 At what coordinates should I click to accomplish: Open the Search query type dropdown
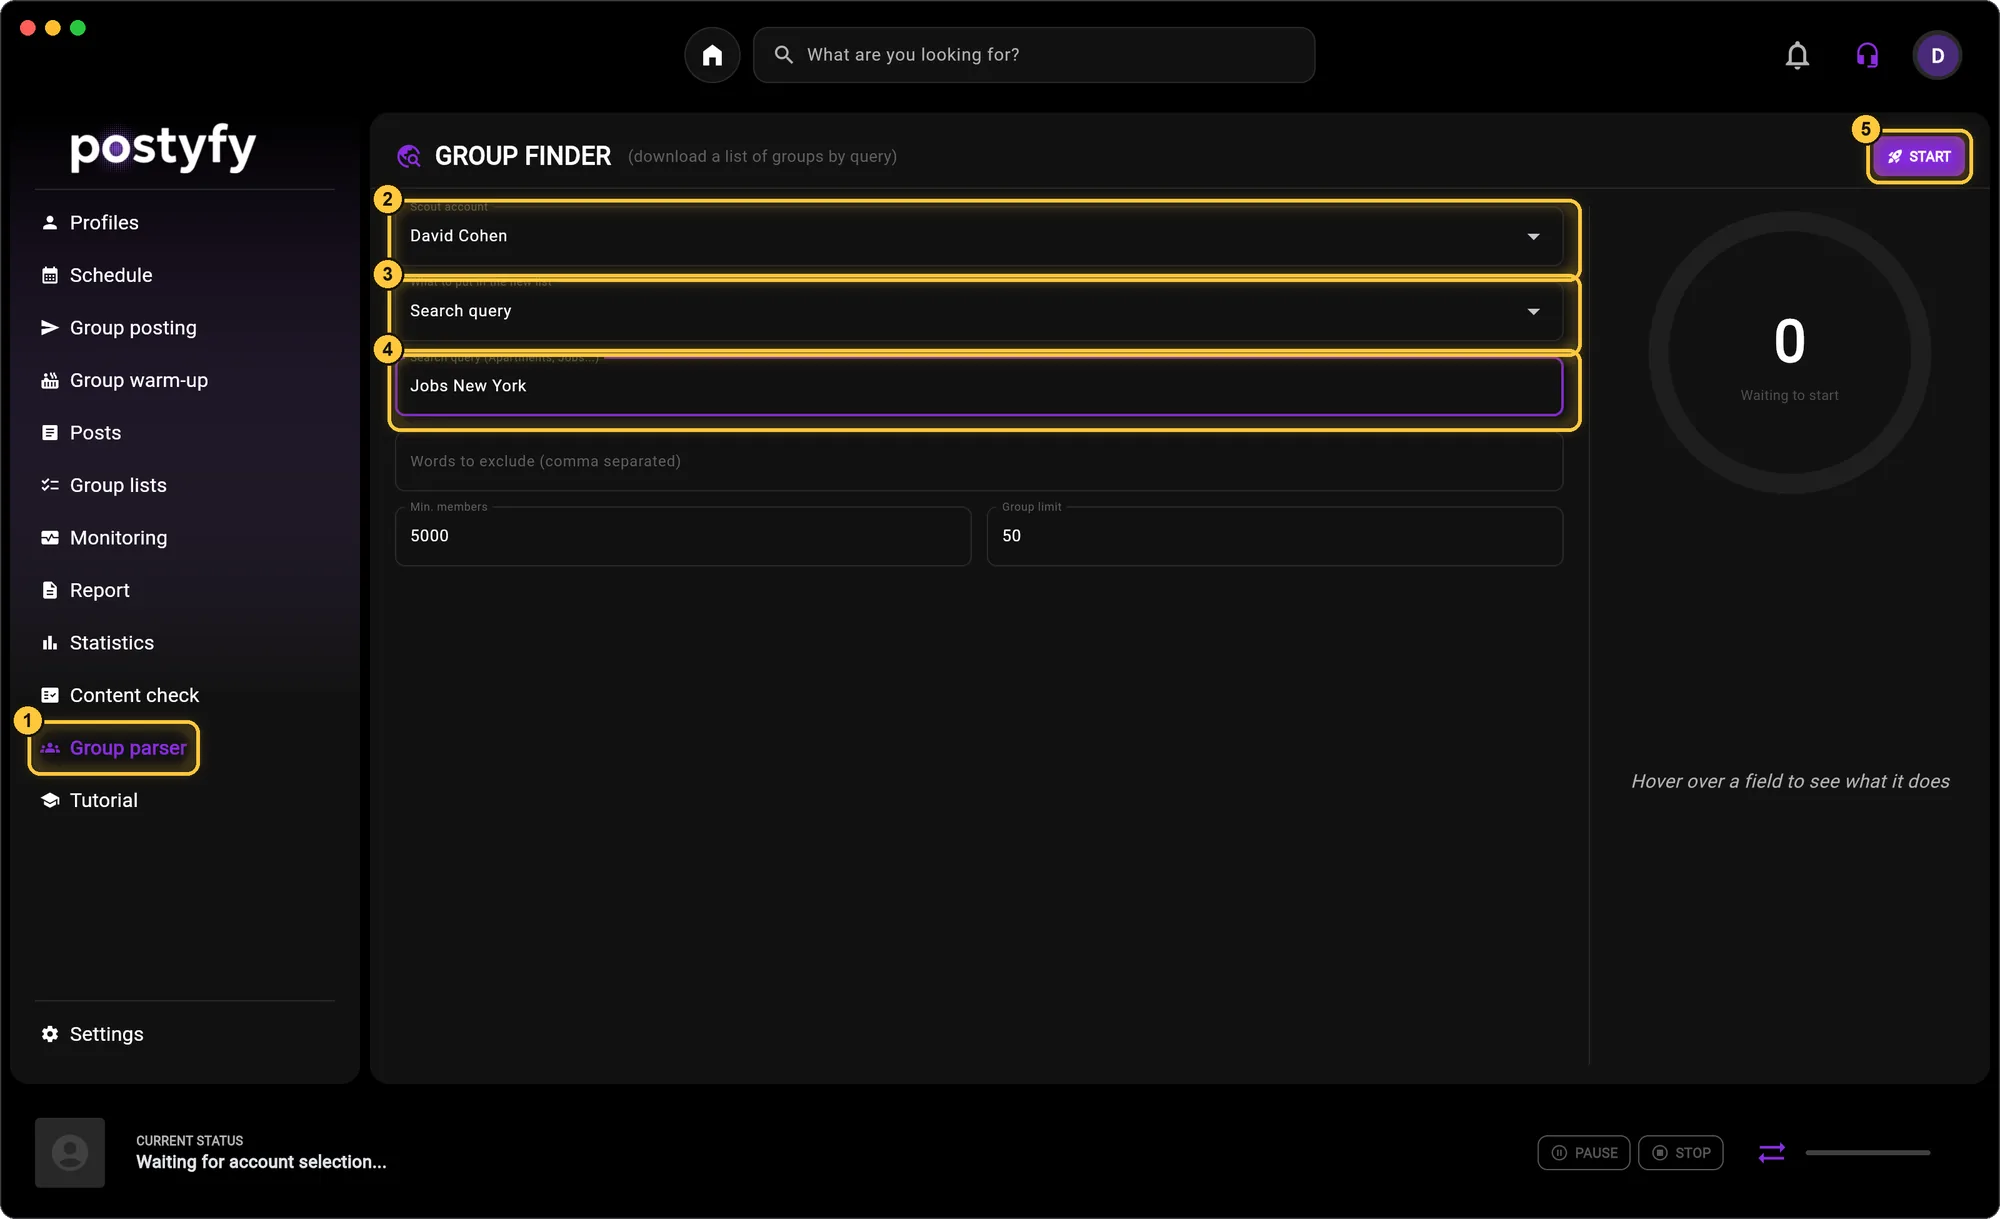pos(979,311)
